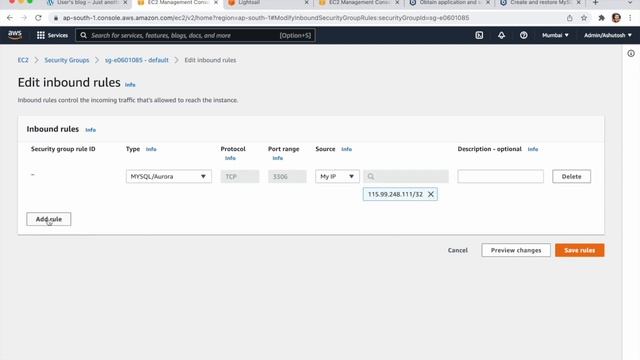Open the Services grid menu
Screen dimensions: 640x360
tap(52, 36)
